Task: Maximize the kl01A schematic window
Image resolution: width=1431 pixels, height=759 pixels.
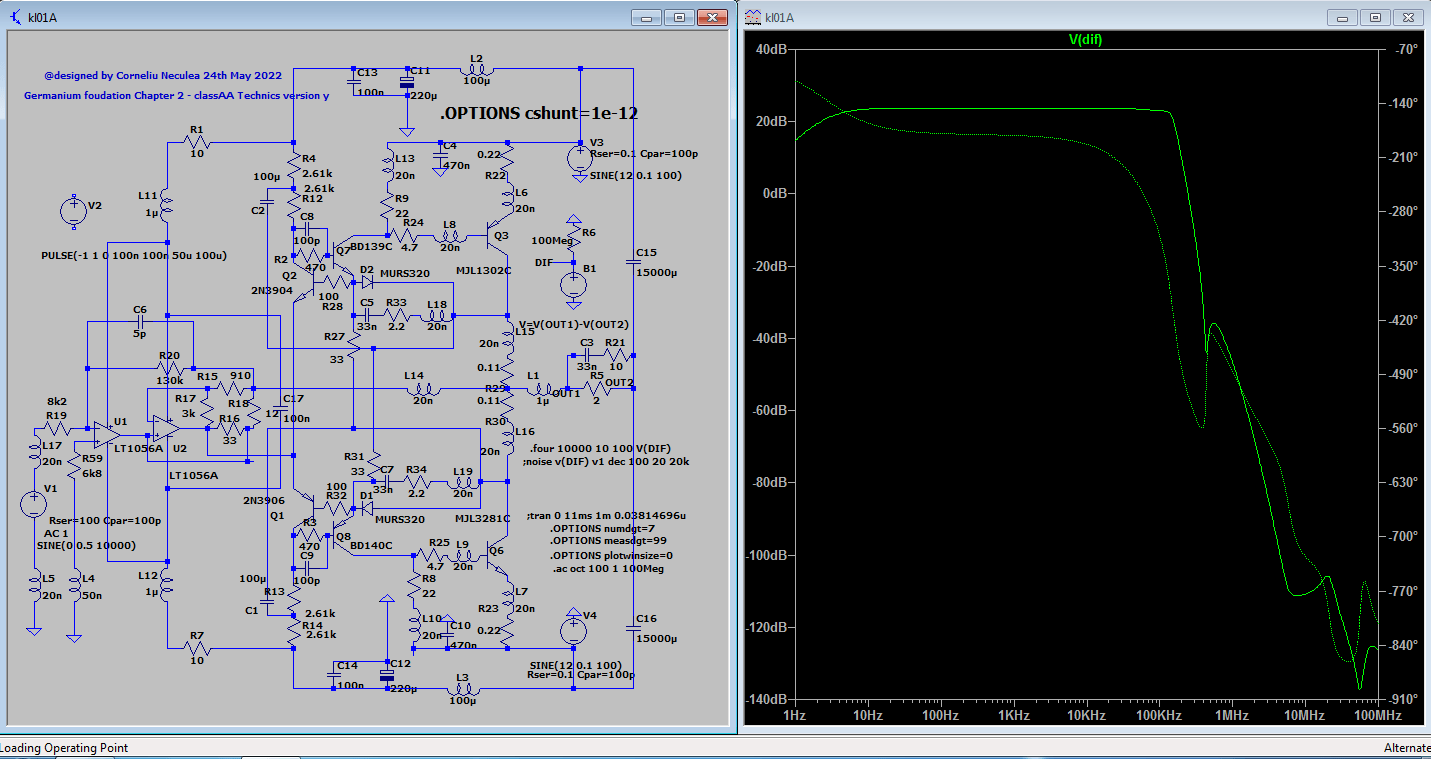Action: point(679,17)
